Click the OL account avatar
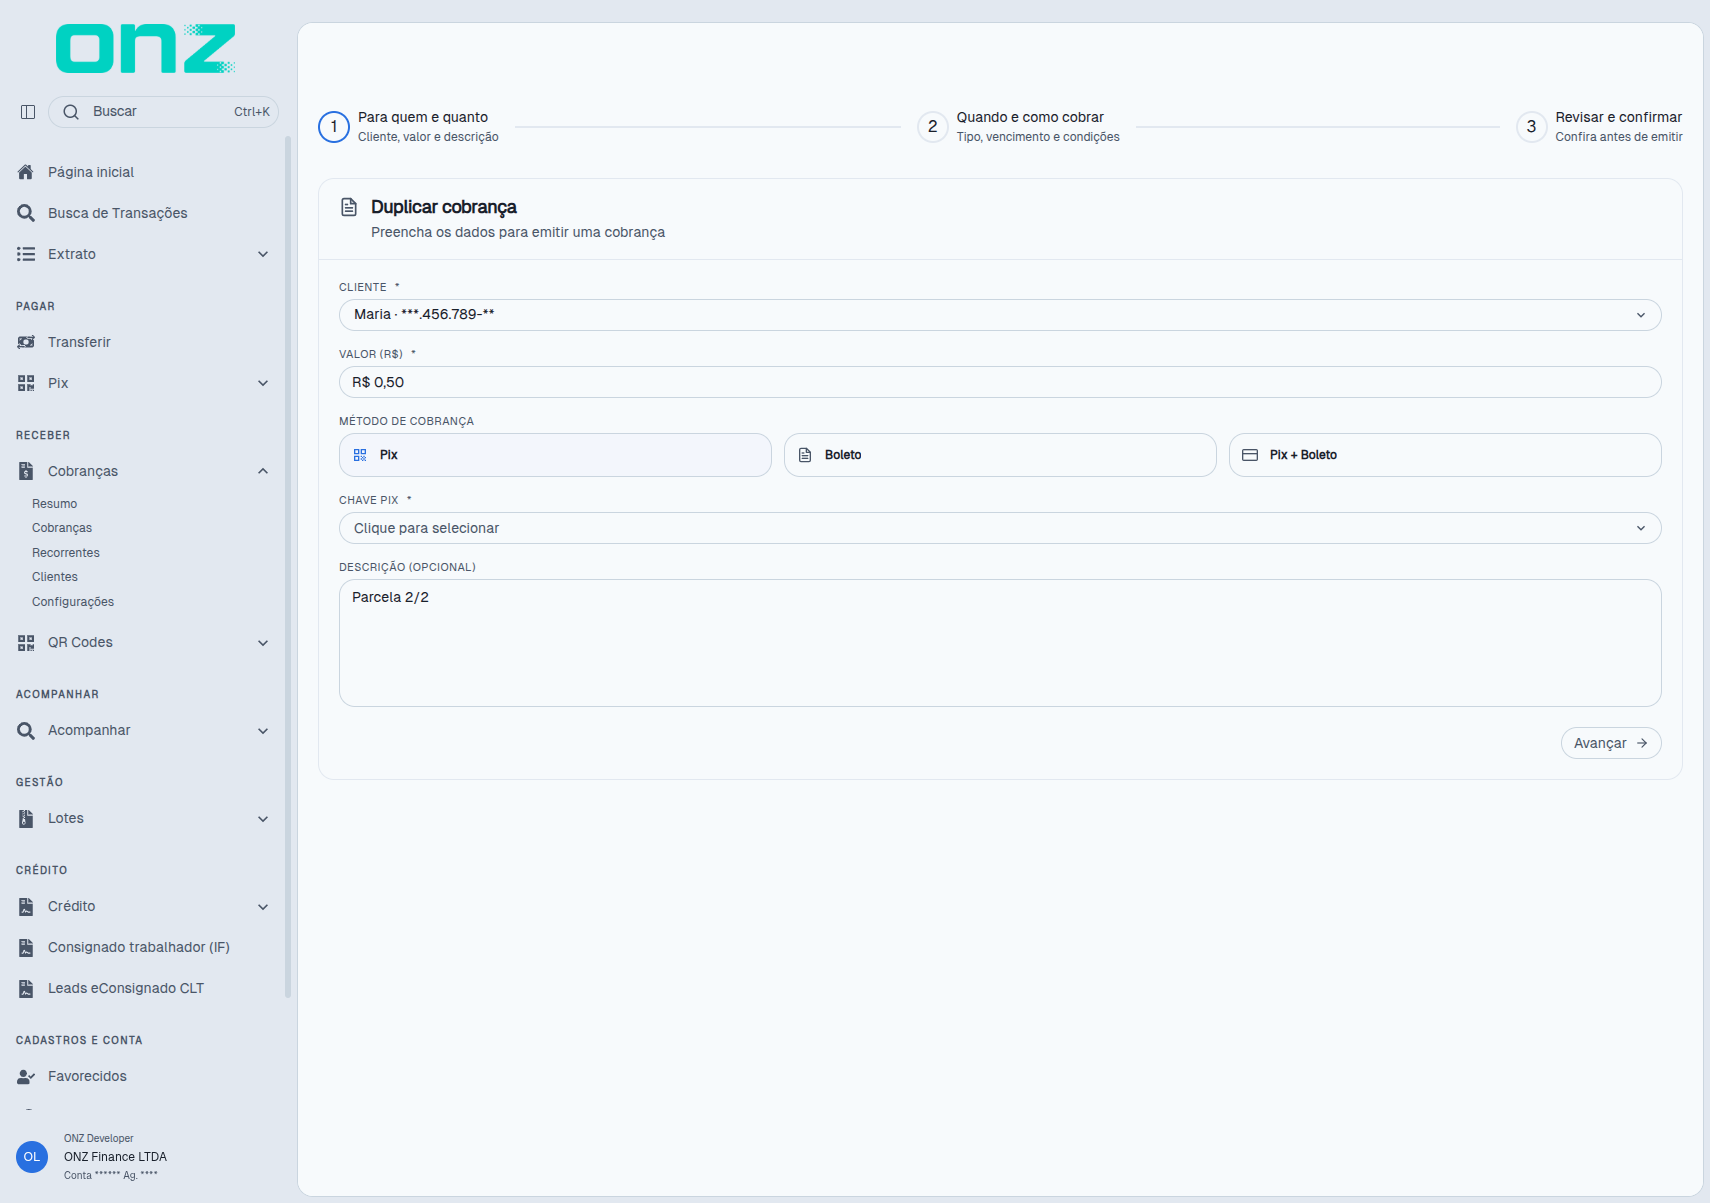 point(32,1157)
